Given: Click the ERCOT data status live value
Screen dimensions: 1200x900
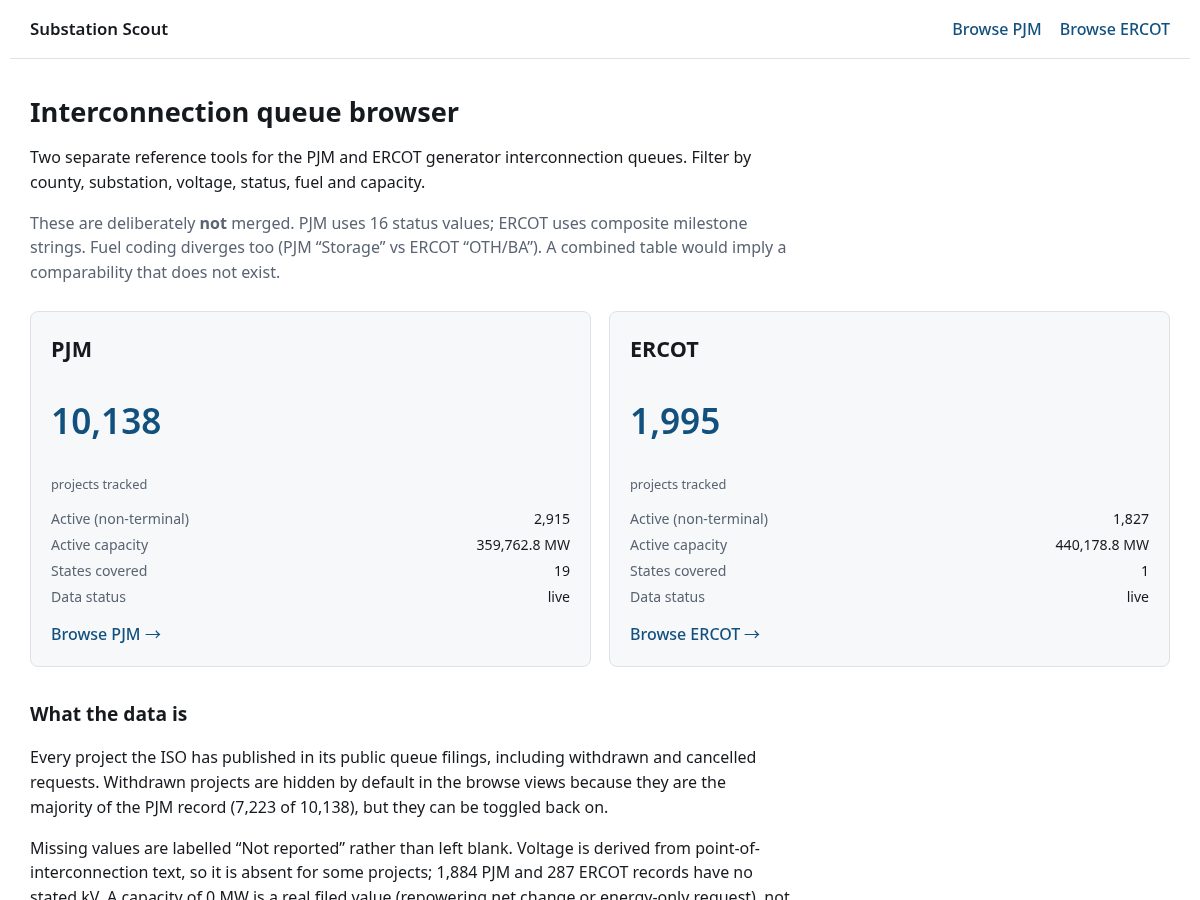Looking at the screenshot, I should (x=1138, y=597).
